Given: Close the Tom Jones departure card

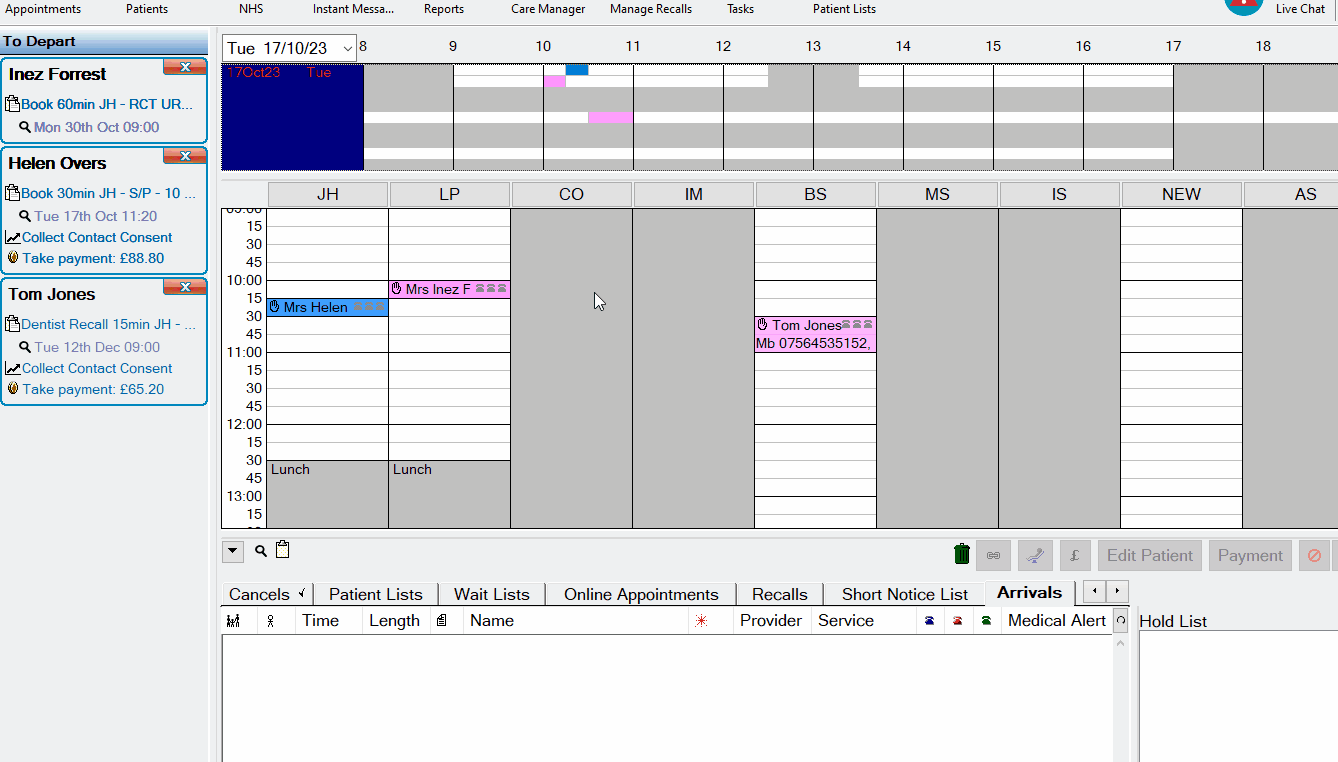Looking at the screenshot, I should click(x=185, y=287).
